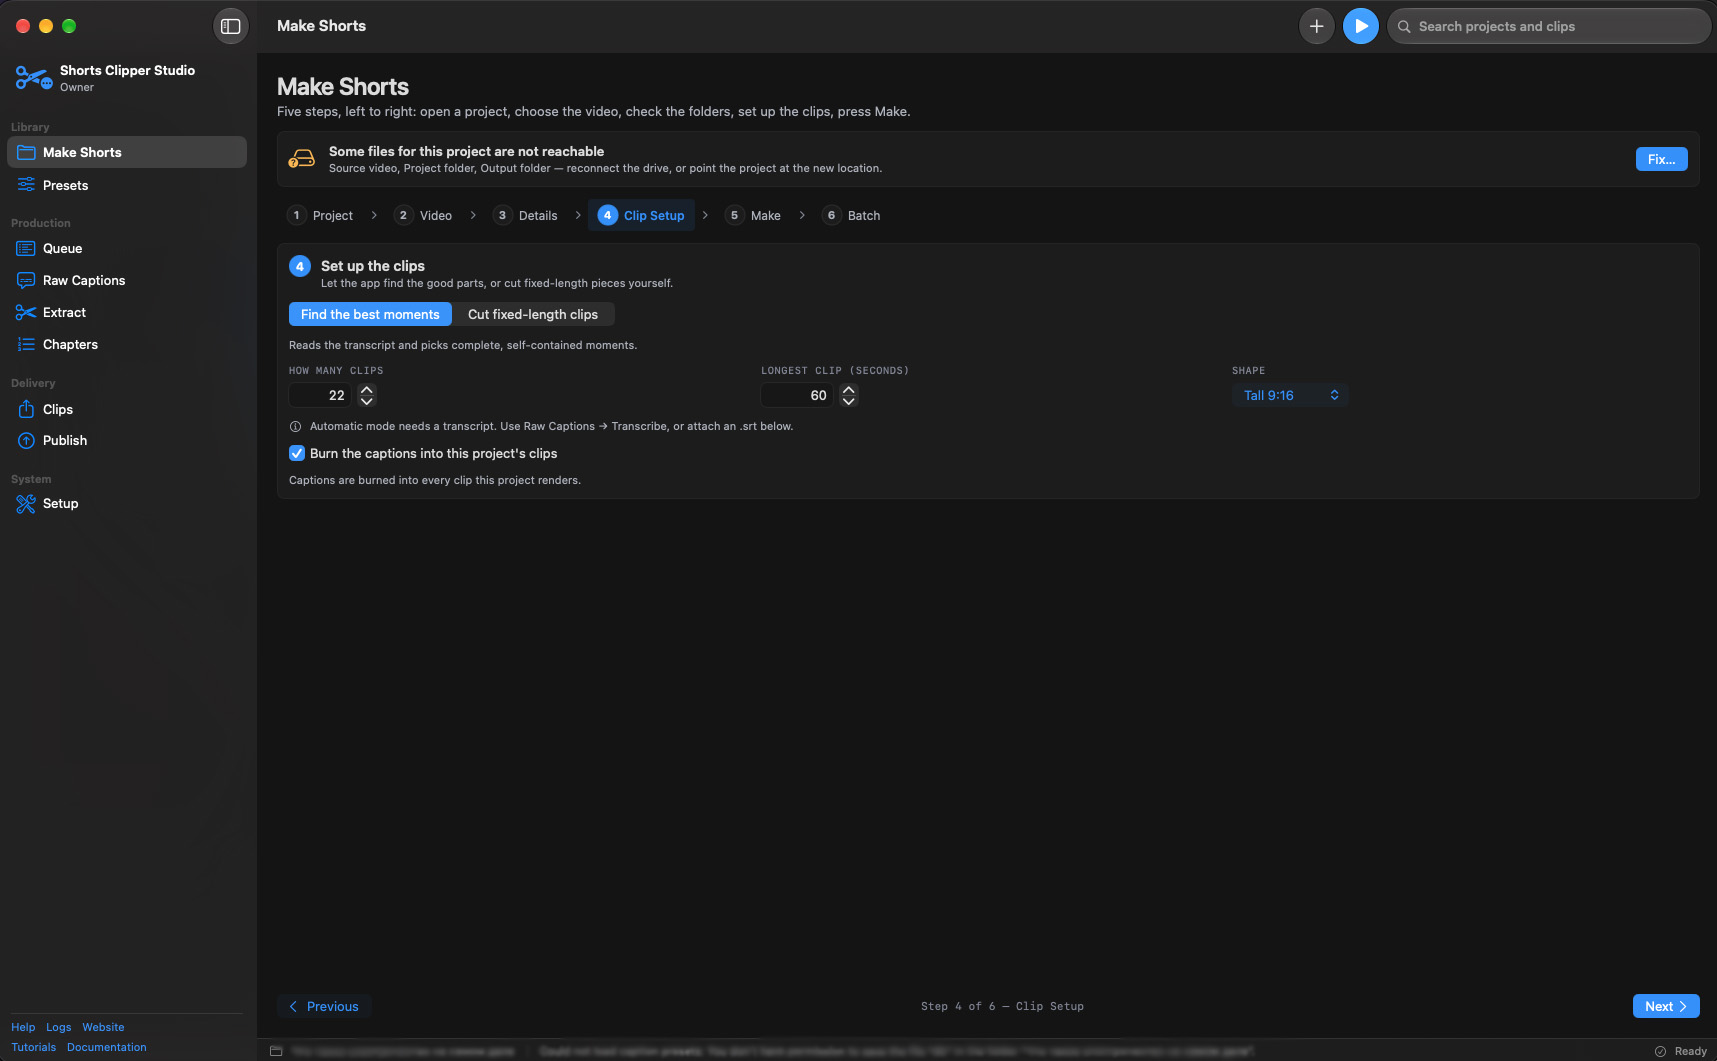Screen dimensions: 1717x1061
Task: Go to step 5 Make
Action: (x=753, y=215)
